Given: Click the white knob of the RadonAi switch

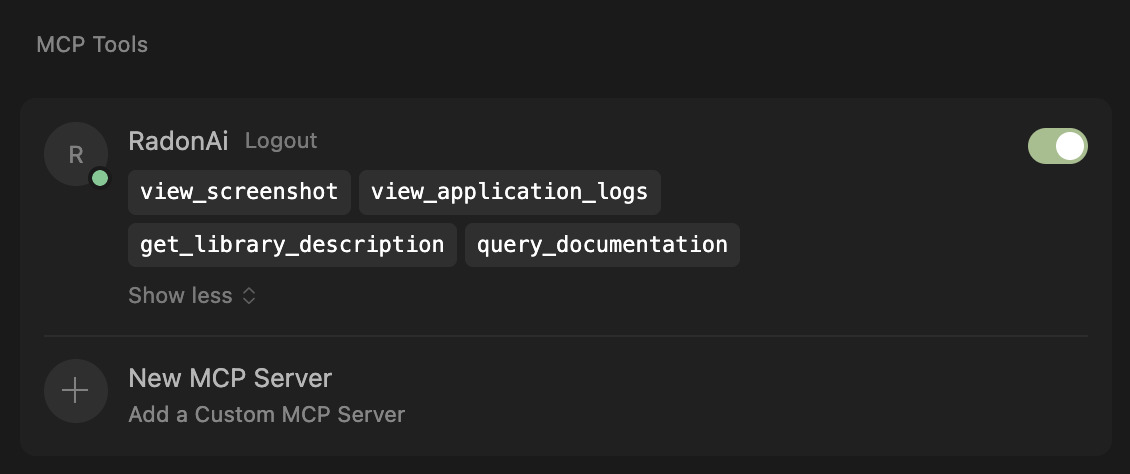Looking at the screenshot, I should [1070, 146].
